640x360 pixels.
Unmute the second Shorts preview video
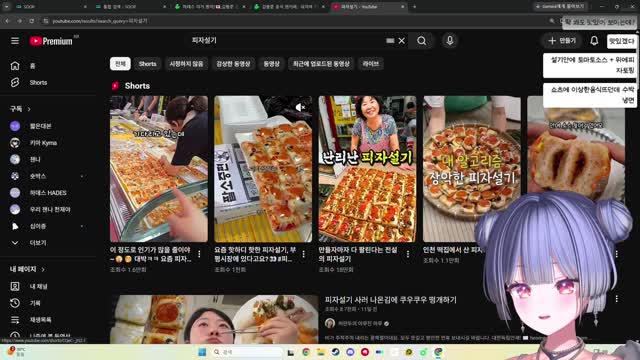(300, 107)
